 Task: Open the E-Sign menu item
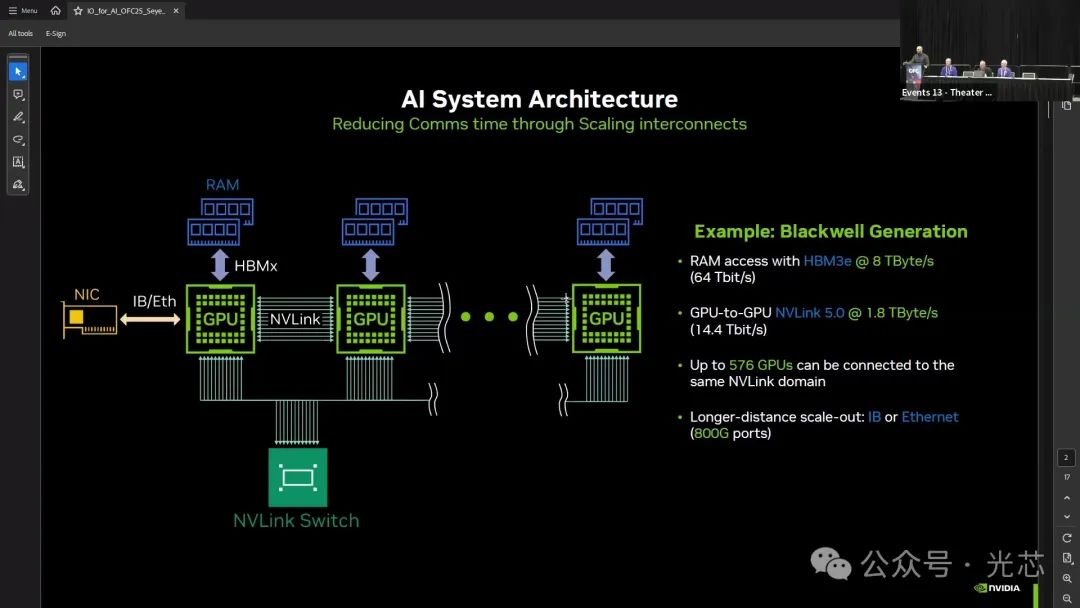tap(56, 33)
